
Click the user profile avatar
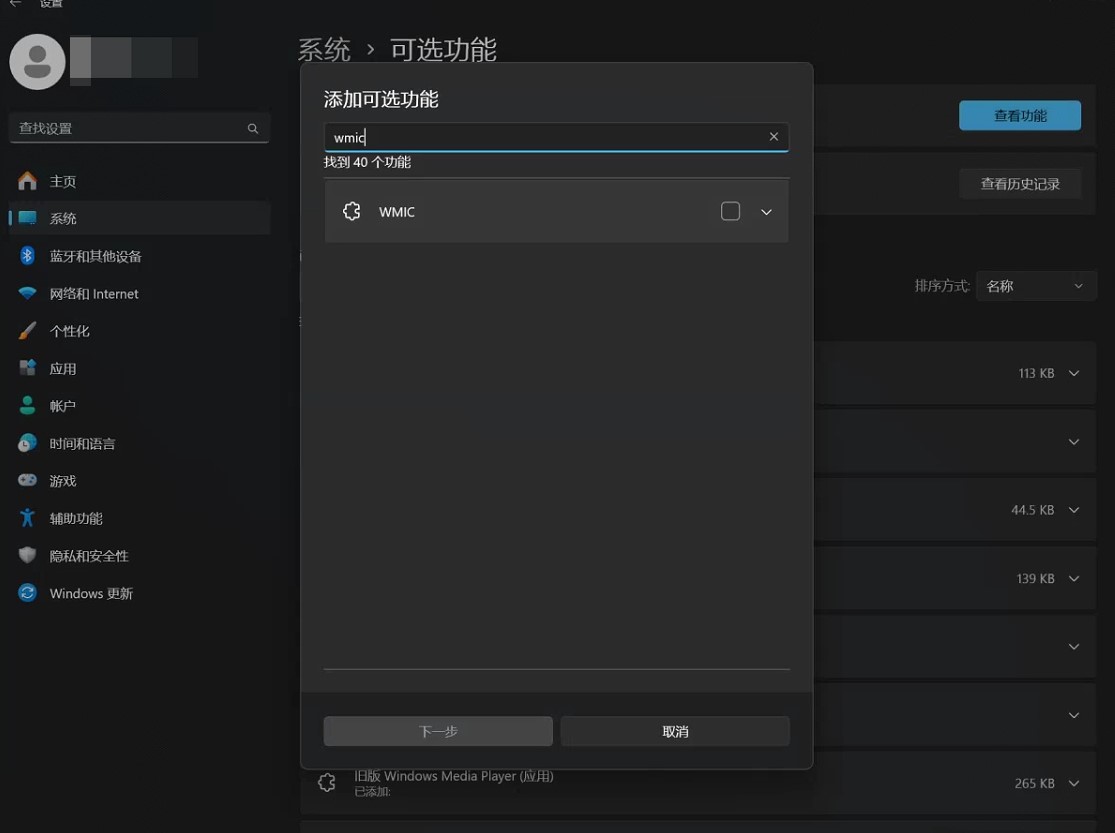37,62
